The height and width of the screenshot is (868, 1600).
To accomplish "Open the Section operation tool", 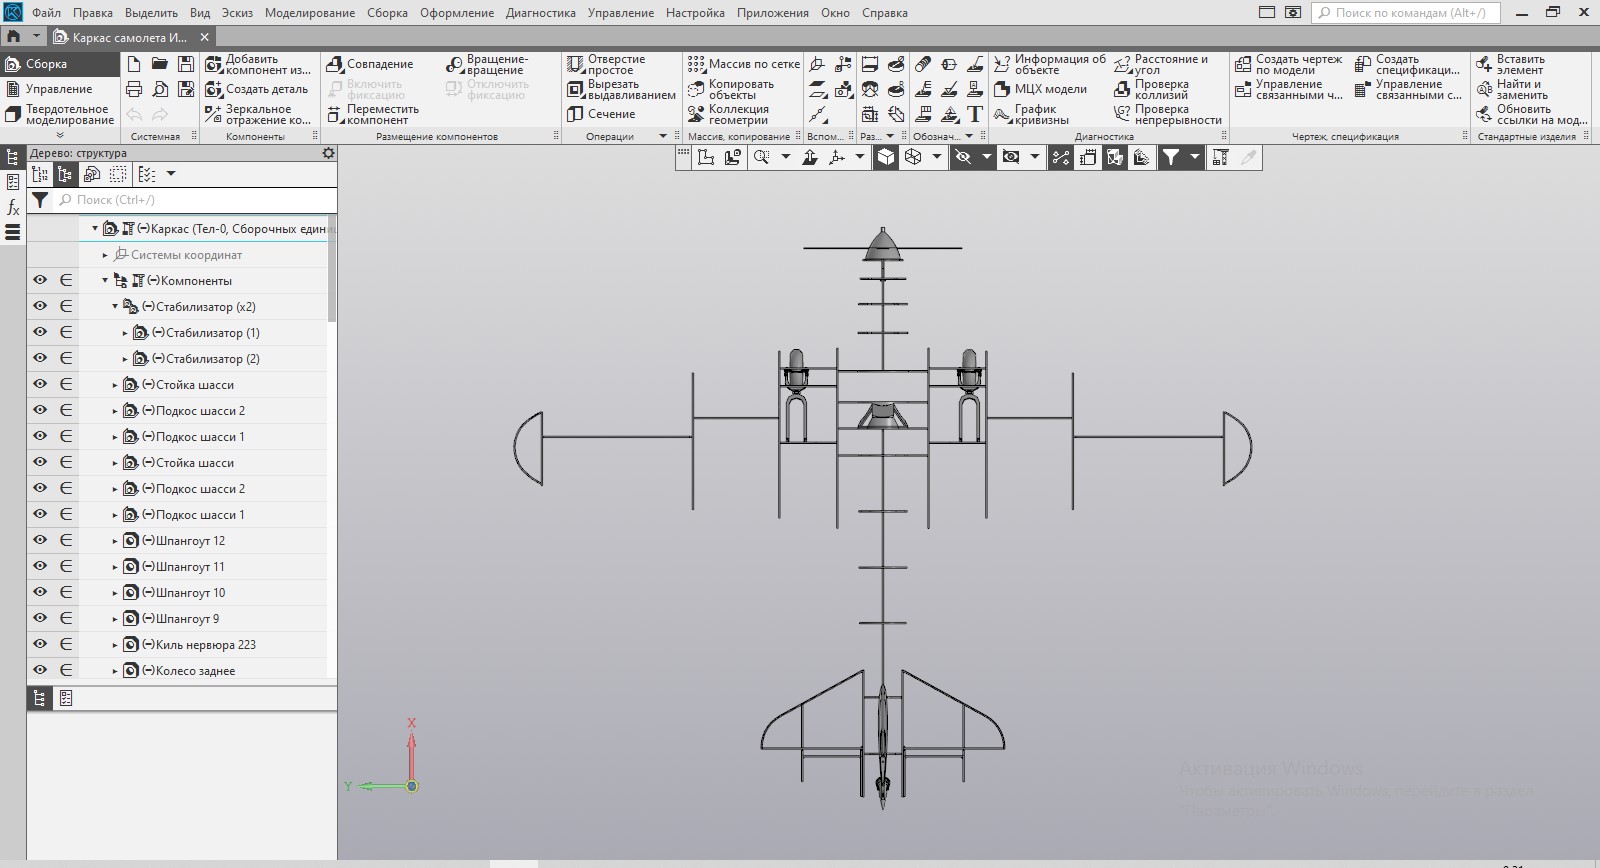I will (x=575, y=114).
